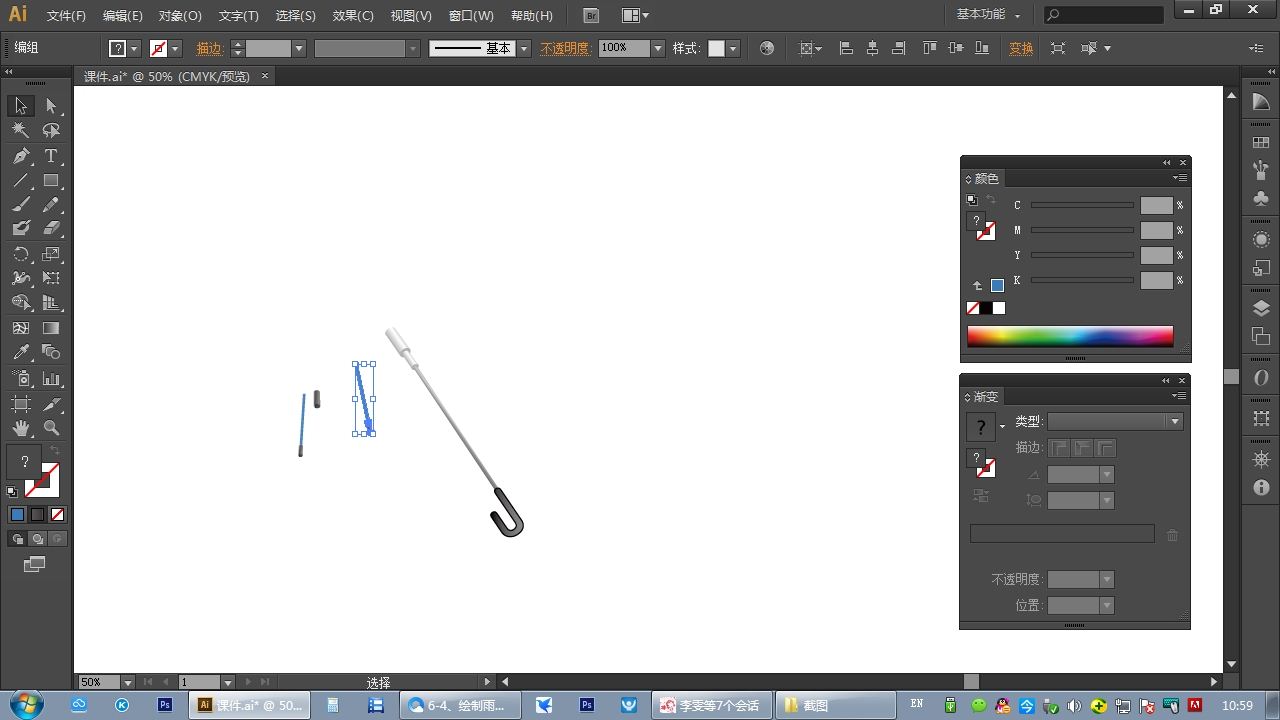
Task: Select the Rotate tool
Action: [21, 254]
